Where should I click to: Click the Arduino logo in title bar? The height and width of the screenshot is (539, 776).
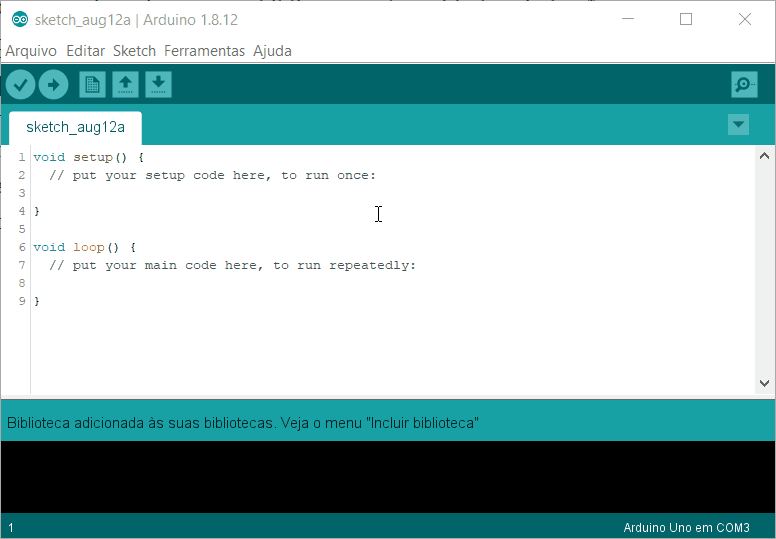(x=20, y=20)
